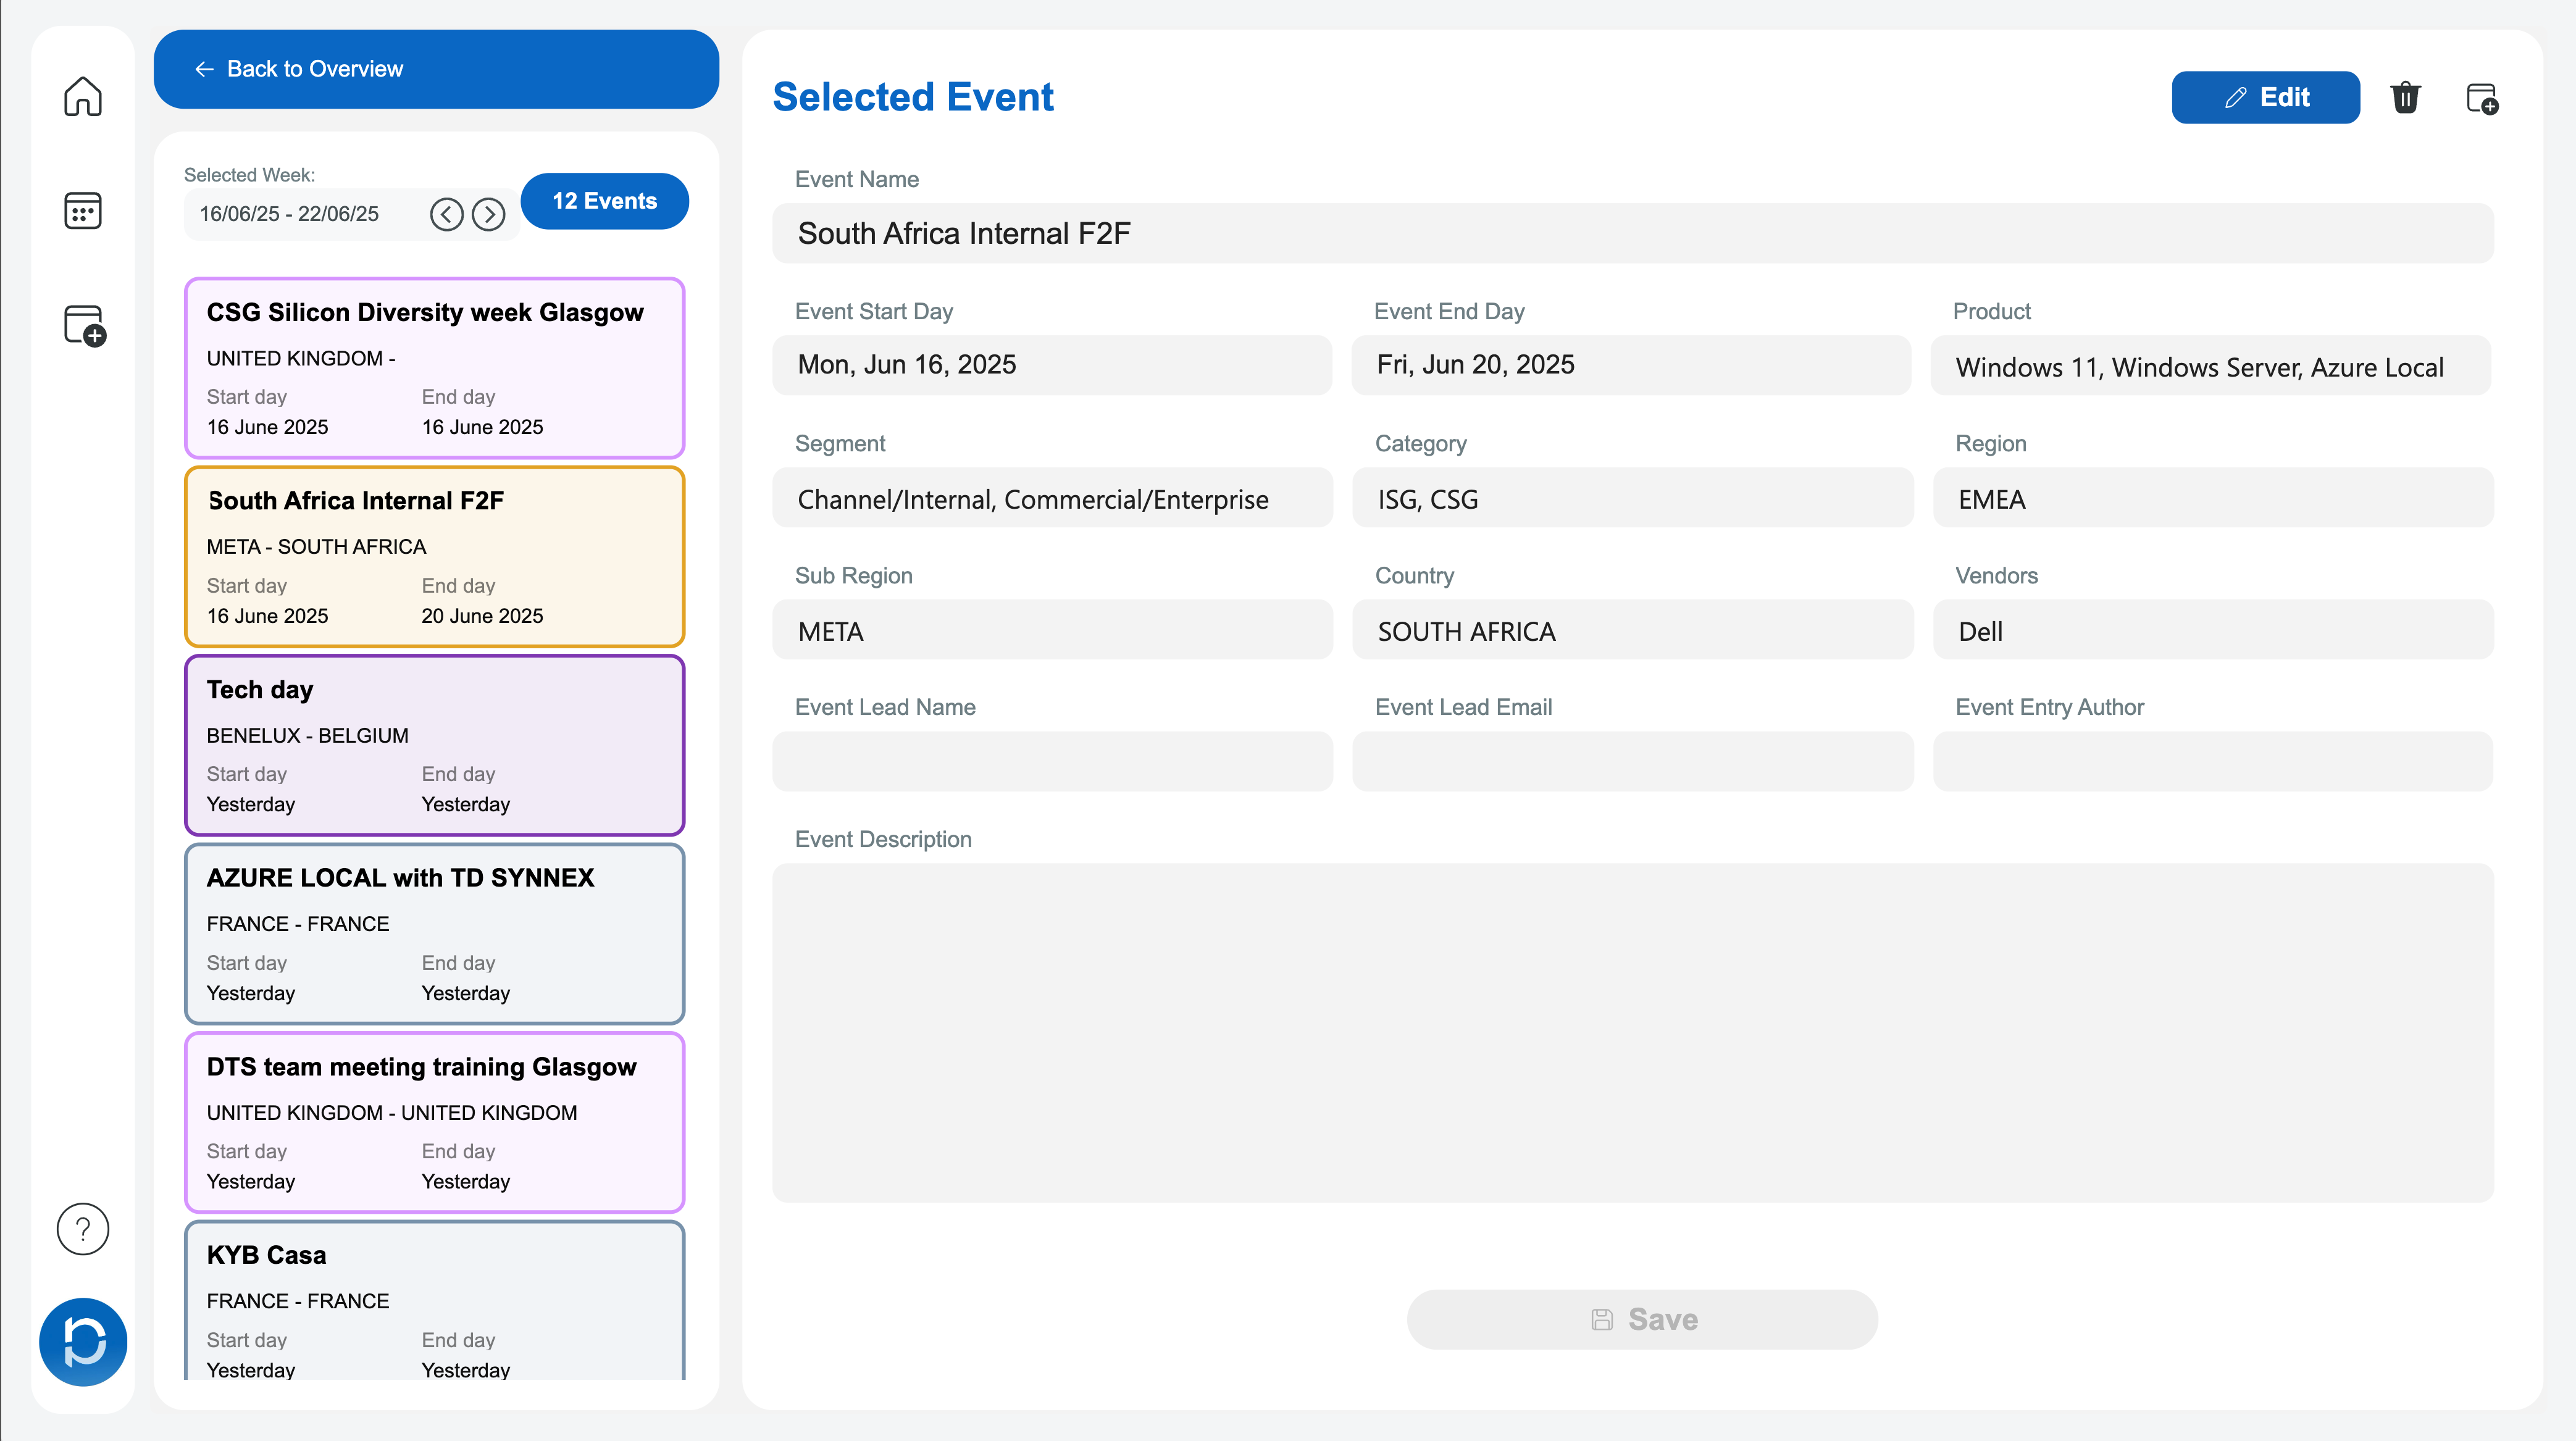Go to previous week arrow
The width and height of the screenshot is (2576, 1441).
(x=446, y=214)
